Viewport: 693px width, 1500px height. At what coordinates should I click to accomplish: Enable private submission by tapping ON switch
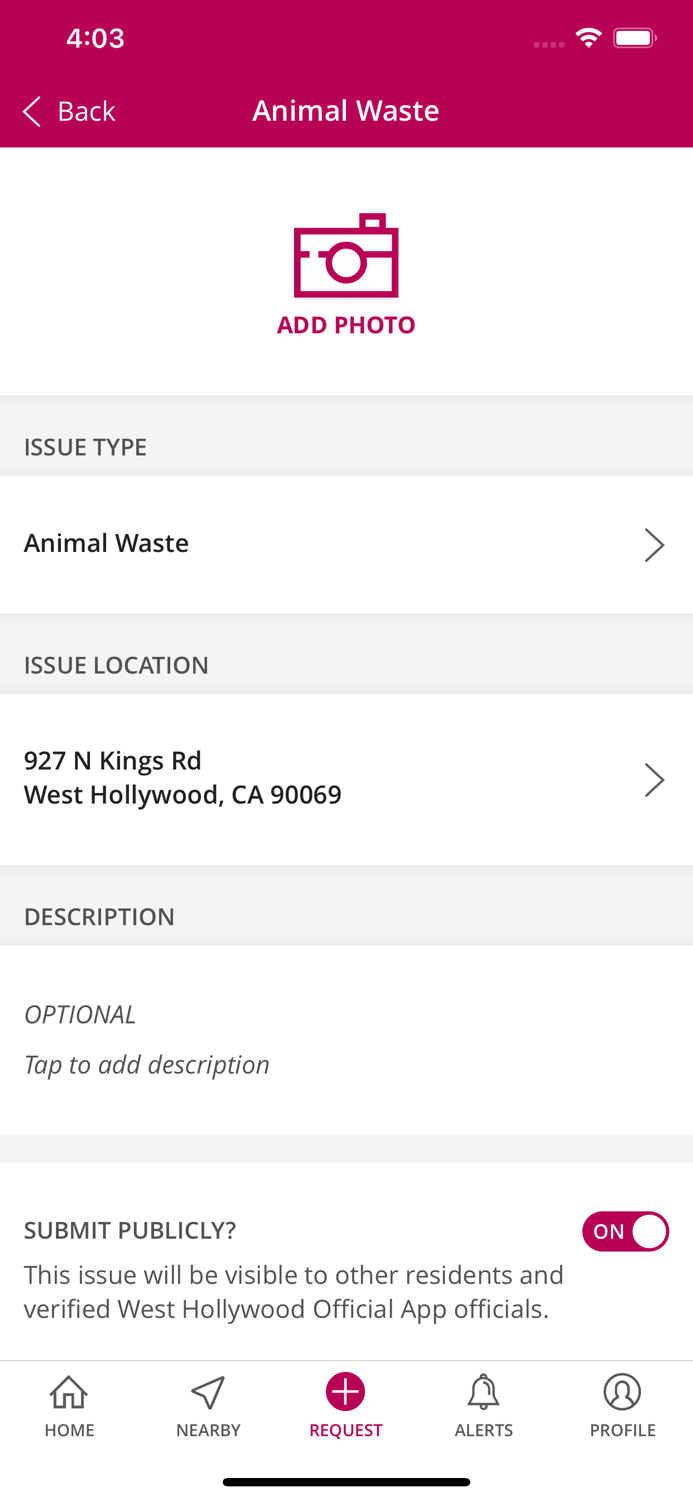click(x=626, y=1231)
